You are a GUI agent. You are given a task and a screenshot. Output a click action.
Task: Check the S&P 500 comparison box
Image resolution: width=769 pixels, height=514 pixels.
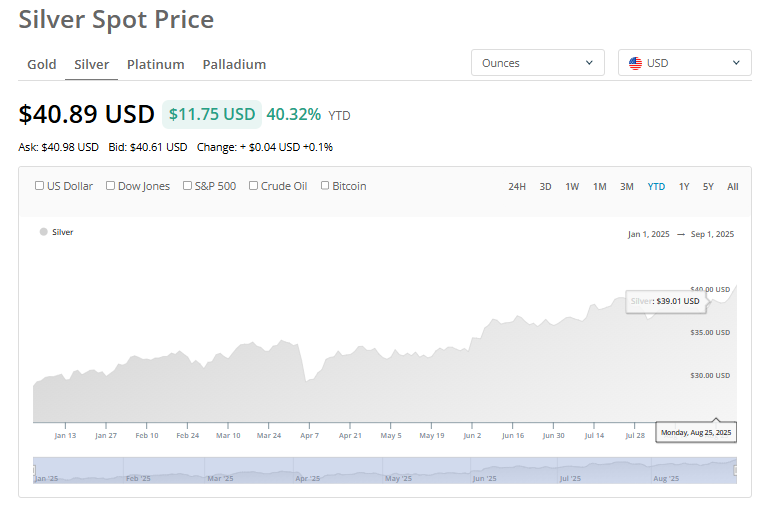[x=187, y=186]
